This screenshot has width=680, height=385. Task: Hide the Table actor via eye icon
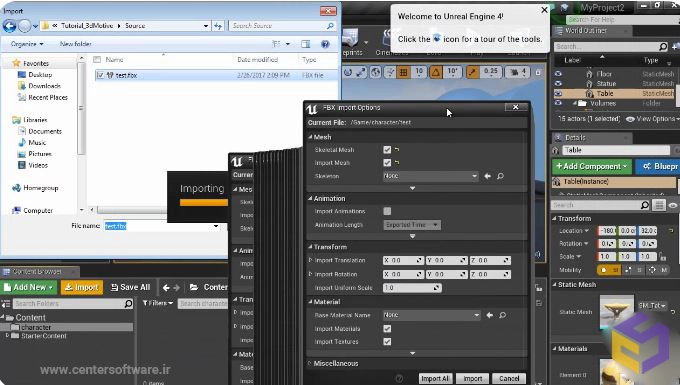click(558, 93)
